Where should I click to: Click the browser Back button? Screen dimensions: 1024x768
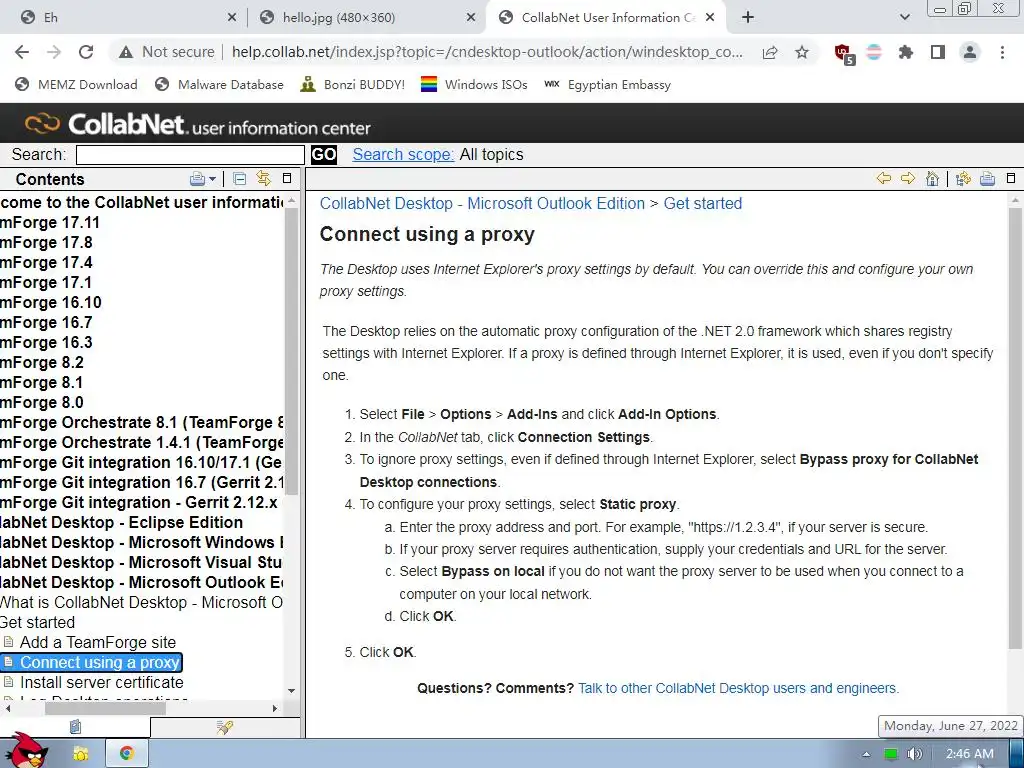coord(22,52)
